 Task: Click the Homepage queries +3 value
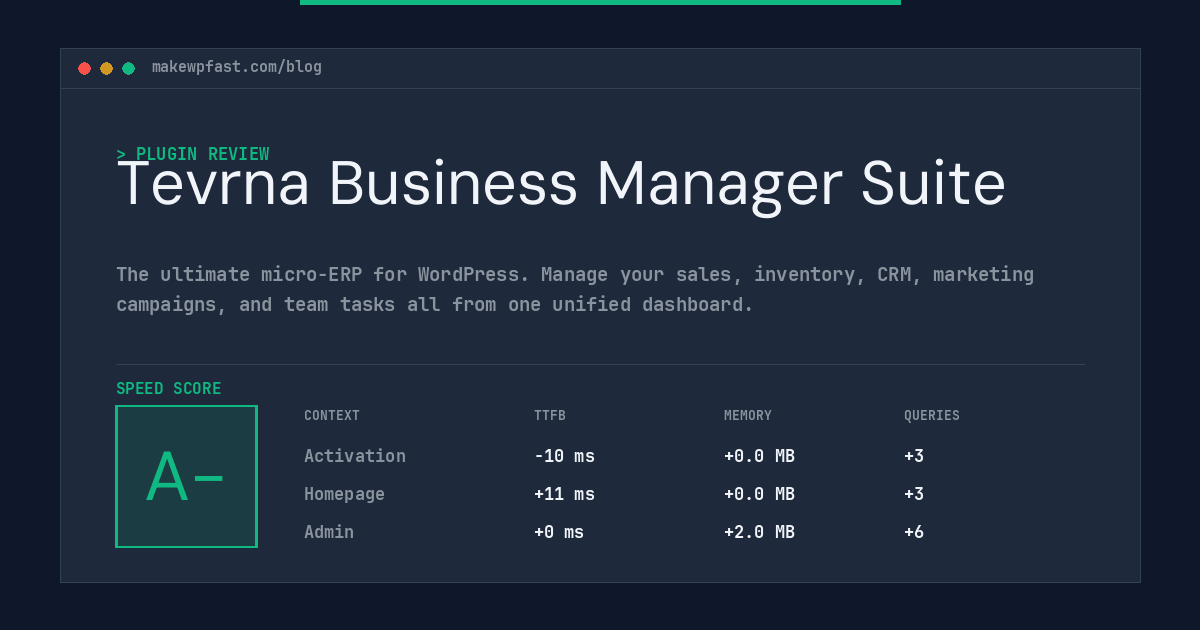tap(914, 494)
